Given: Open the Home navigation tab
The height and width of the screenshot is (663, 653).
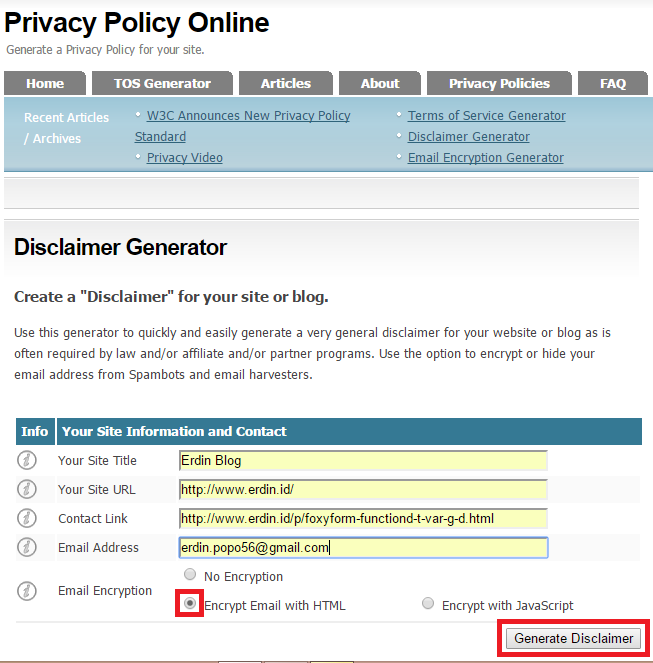Looking at the screenshot, I should pyautogui.click(x=45, y=83).
